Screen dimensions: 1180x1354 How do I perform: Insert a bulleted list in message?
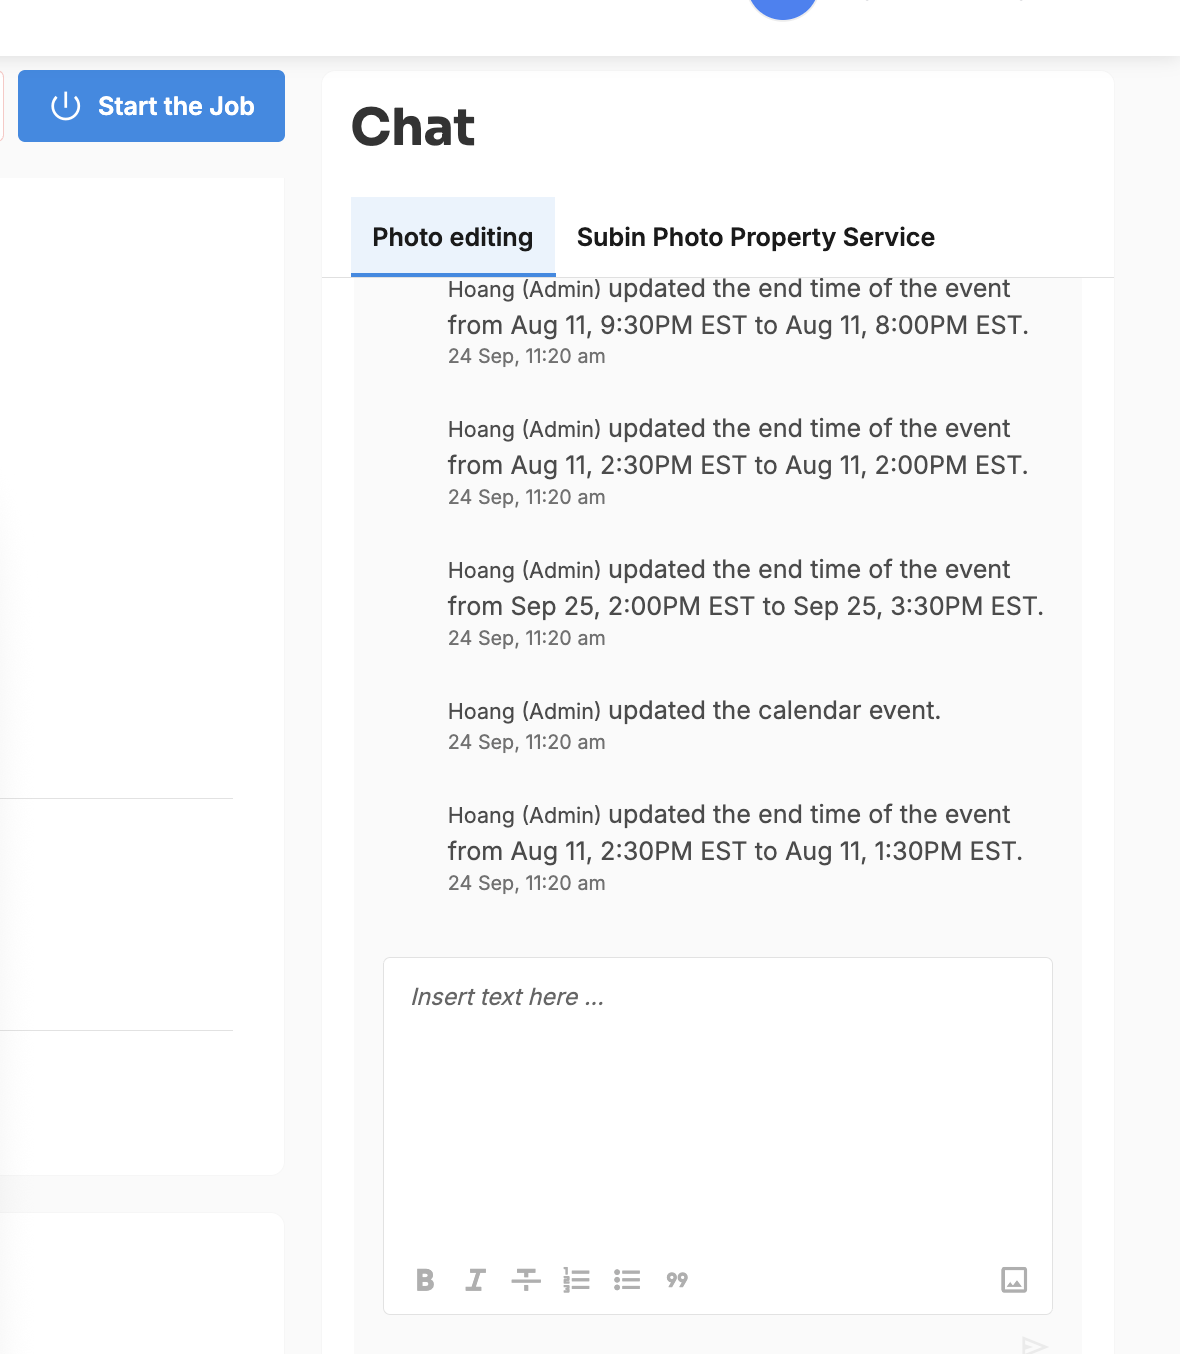point(627,1280)
